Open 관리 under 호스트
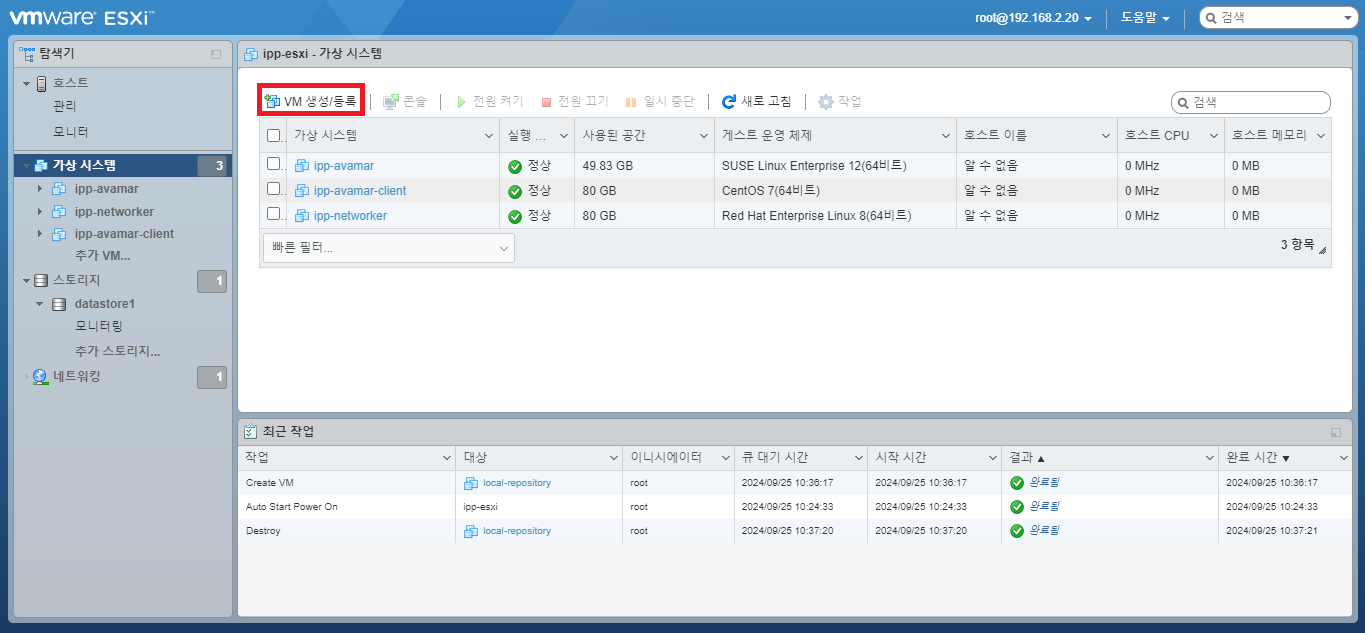The image size is (1365, 633). (x=65, y=106)
